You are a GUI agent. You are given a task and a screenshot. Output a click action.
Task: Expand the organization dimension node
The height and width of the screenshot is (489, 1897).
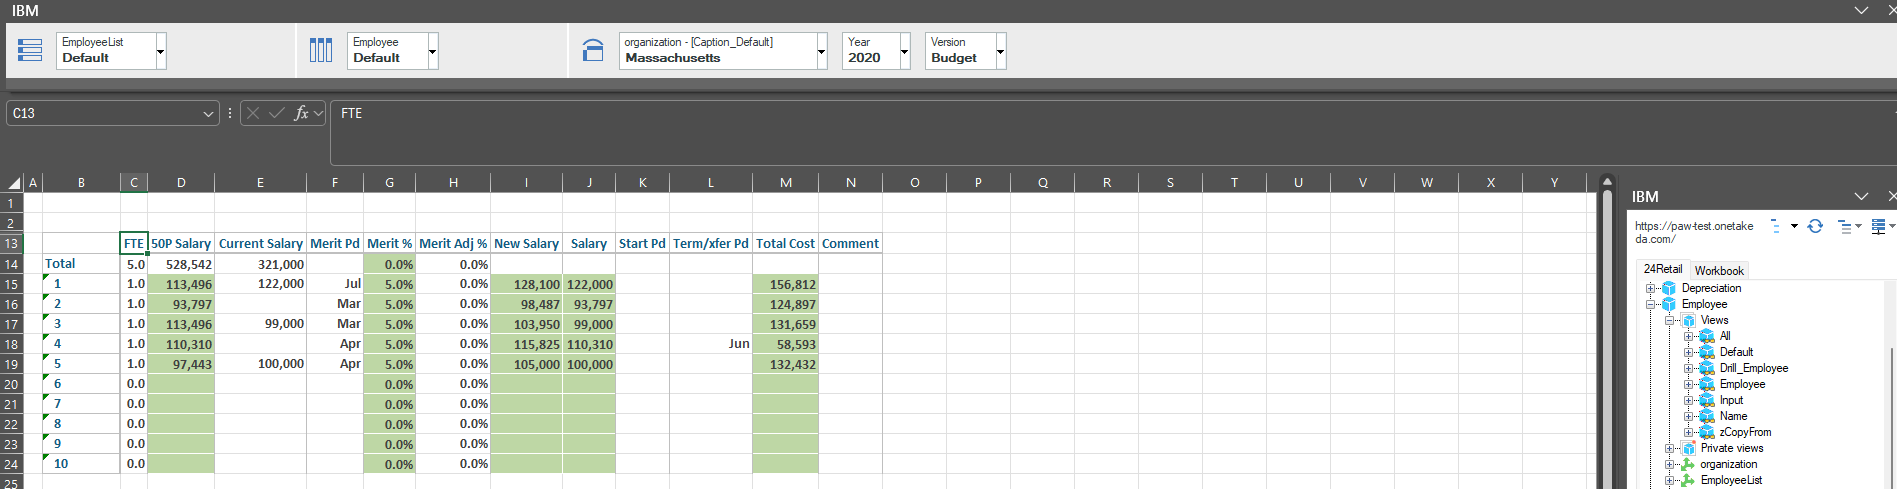(1669, 464)
